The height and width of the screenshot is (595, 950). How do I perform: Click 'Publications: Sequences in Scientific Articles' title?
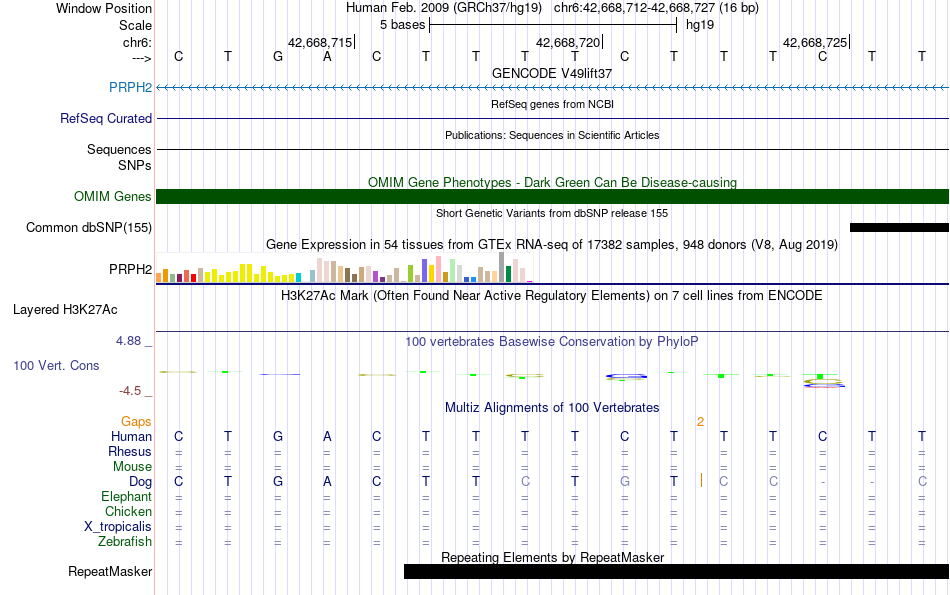[x=552, y=135]
